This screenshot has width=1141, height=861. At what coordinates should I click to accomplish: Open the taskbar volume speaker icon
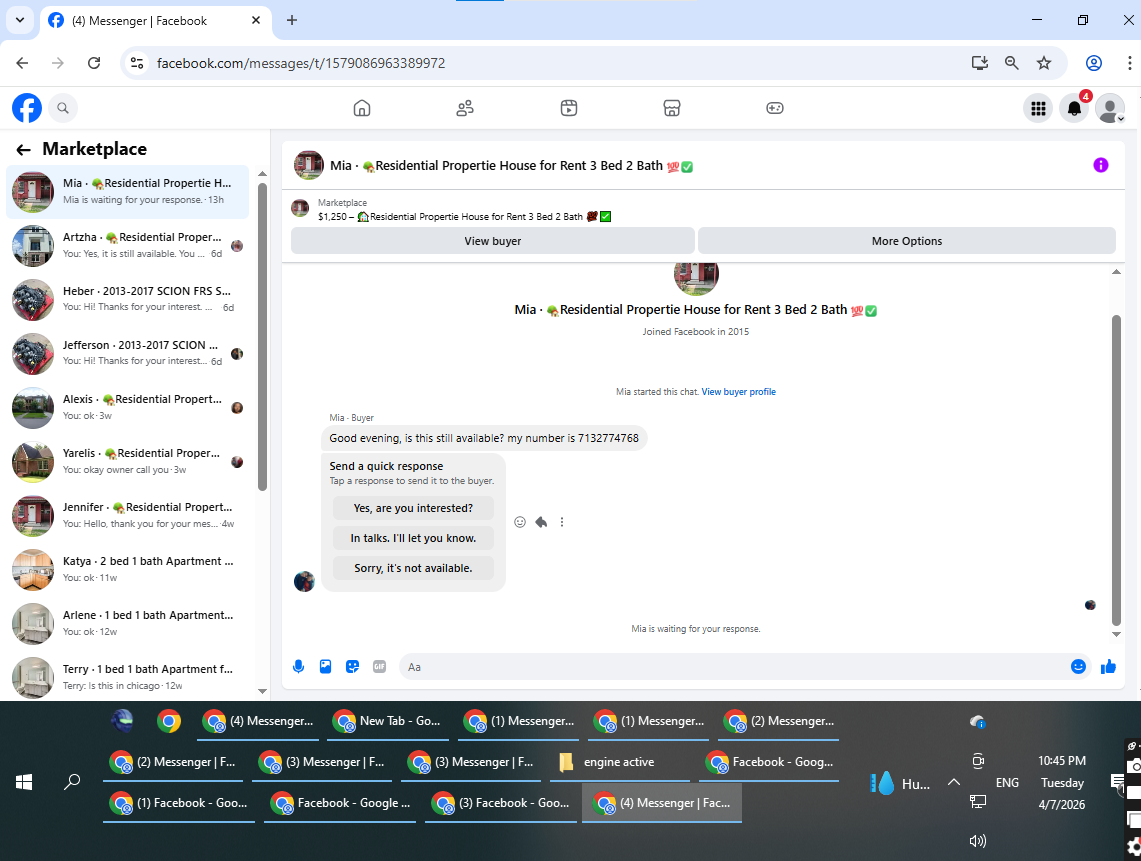978,841
